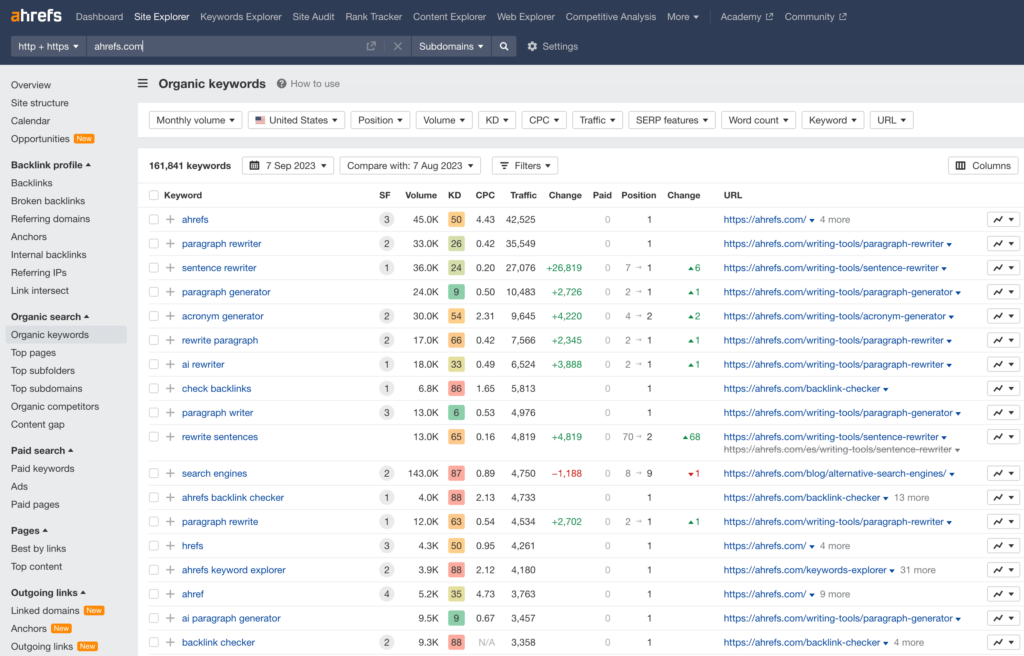Image resolution: width=1024 pixels, height=656 pixels.
Task: Check the 'ai rewriter' row checkbox
Action: [153, 365]
